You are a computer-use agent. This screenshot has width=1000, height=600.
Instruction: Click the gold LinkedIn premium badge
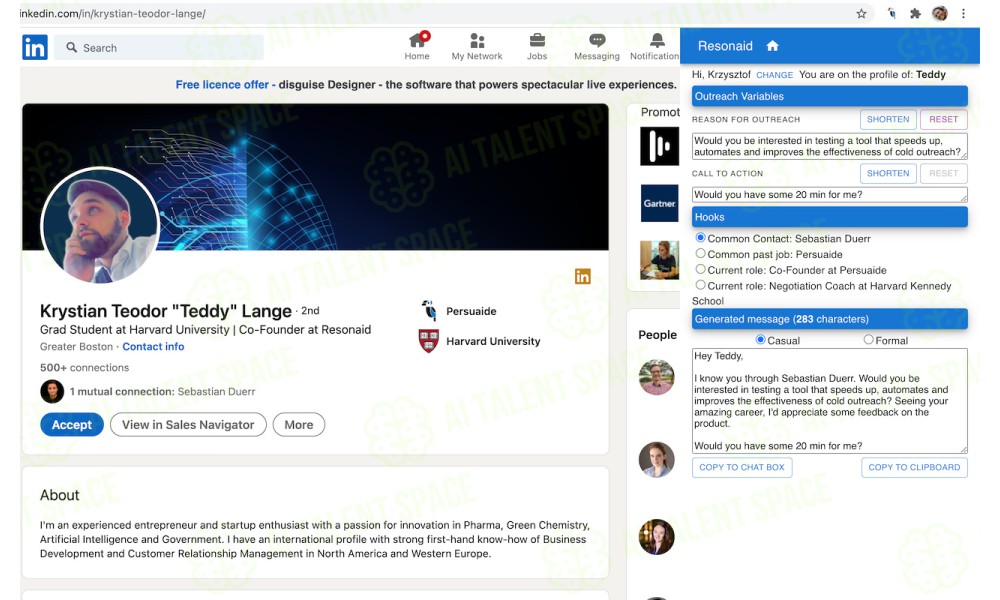click(582, 276)
